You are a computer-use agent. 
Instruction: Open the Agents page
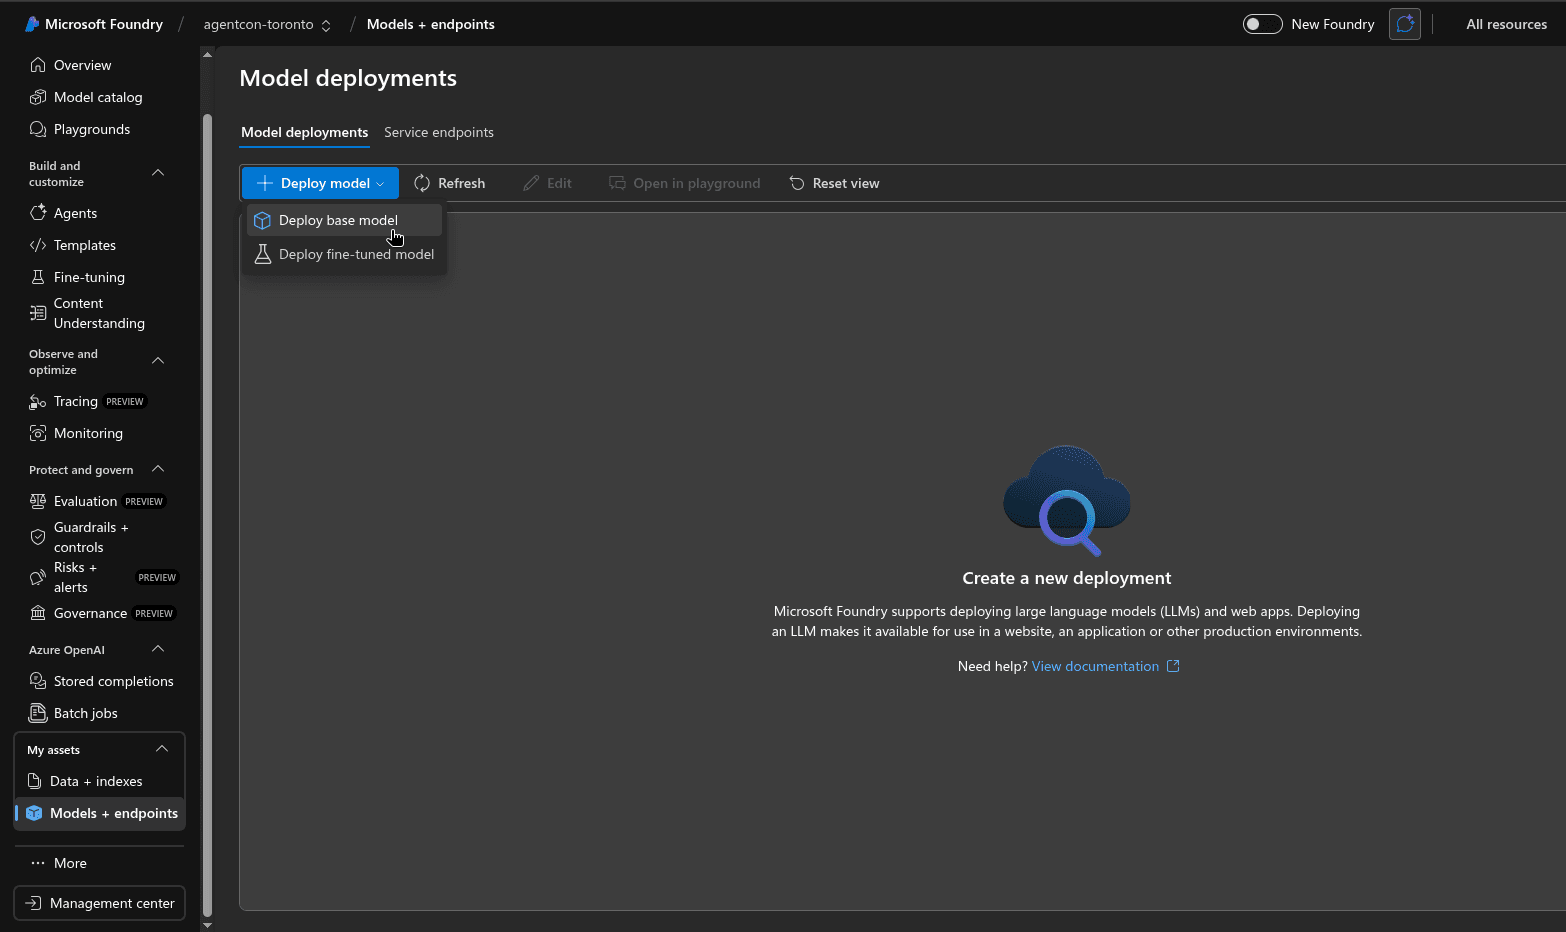pos(75,212)
